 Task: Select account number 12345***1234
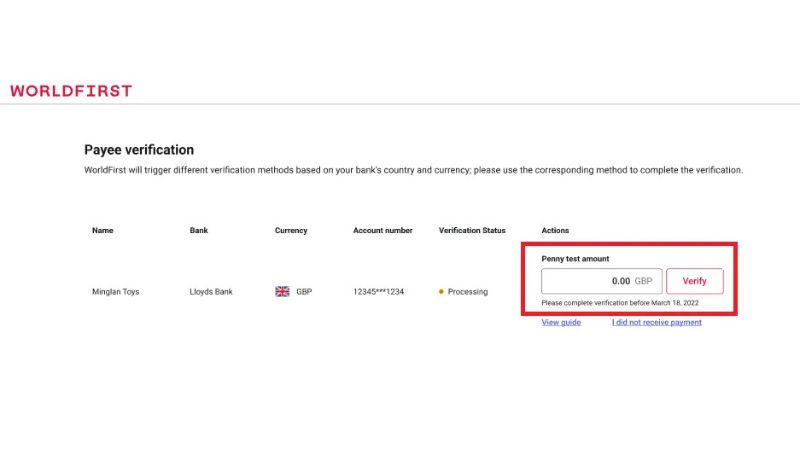click(378, 292)
